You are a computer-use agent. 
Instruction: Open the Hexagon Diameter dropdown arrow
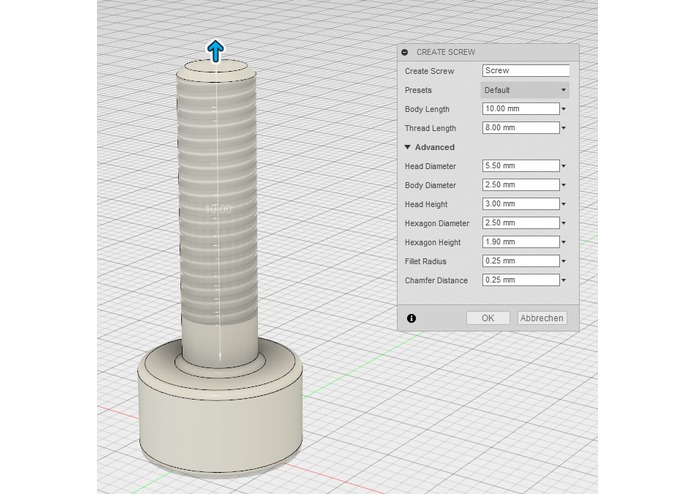click(x=564, y=223)
